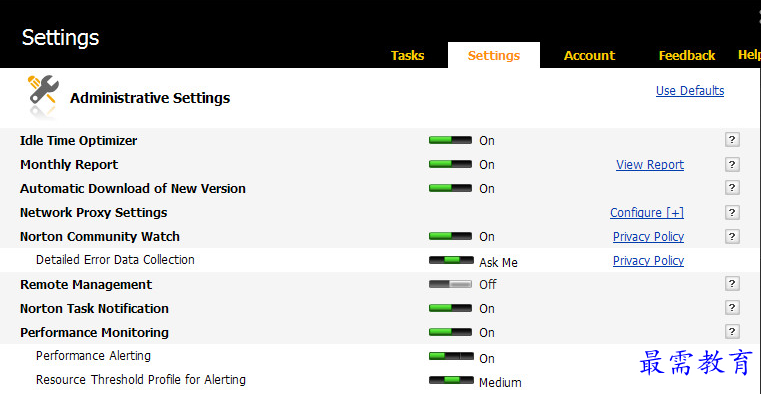
Task: Turn off Norton Task Notification switch
Action: 450,308
